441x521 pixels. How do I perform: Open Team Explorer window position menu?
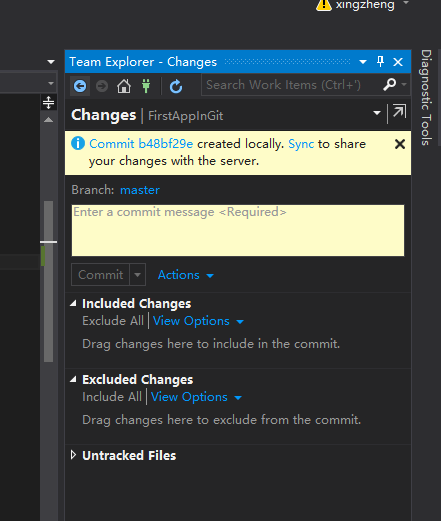click(363, 62)
